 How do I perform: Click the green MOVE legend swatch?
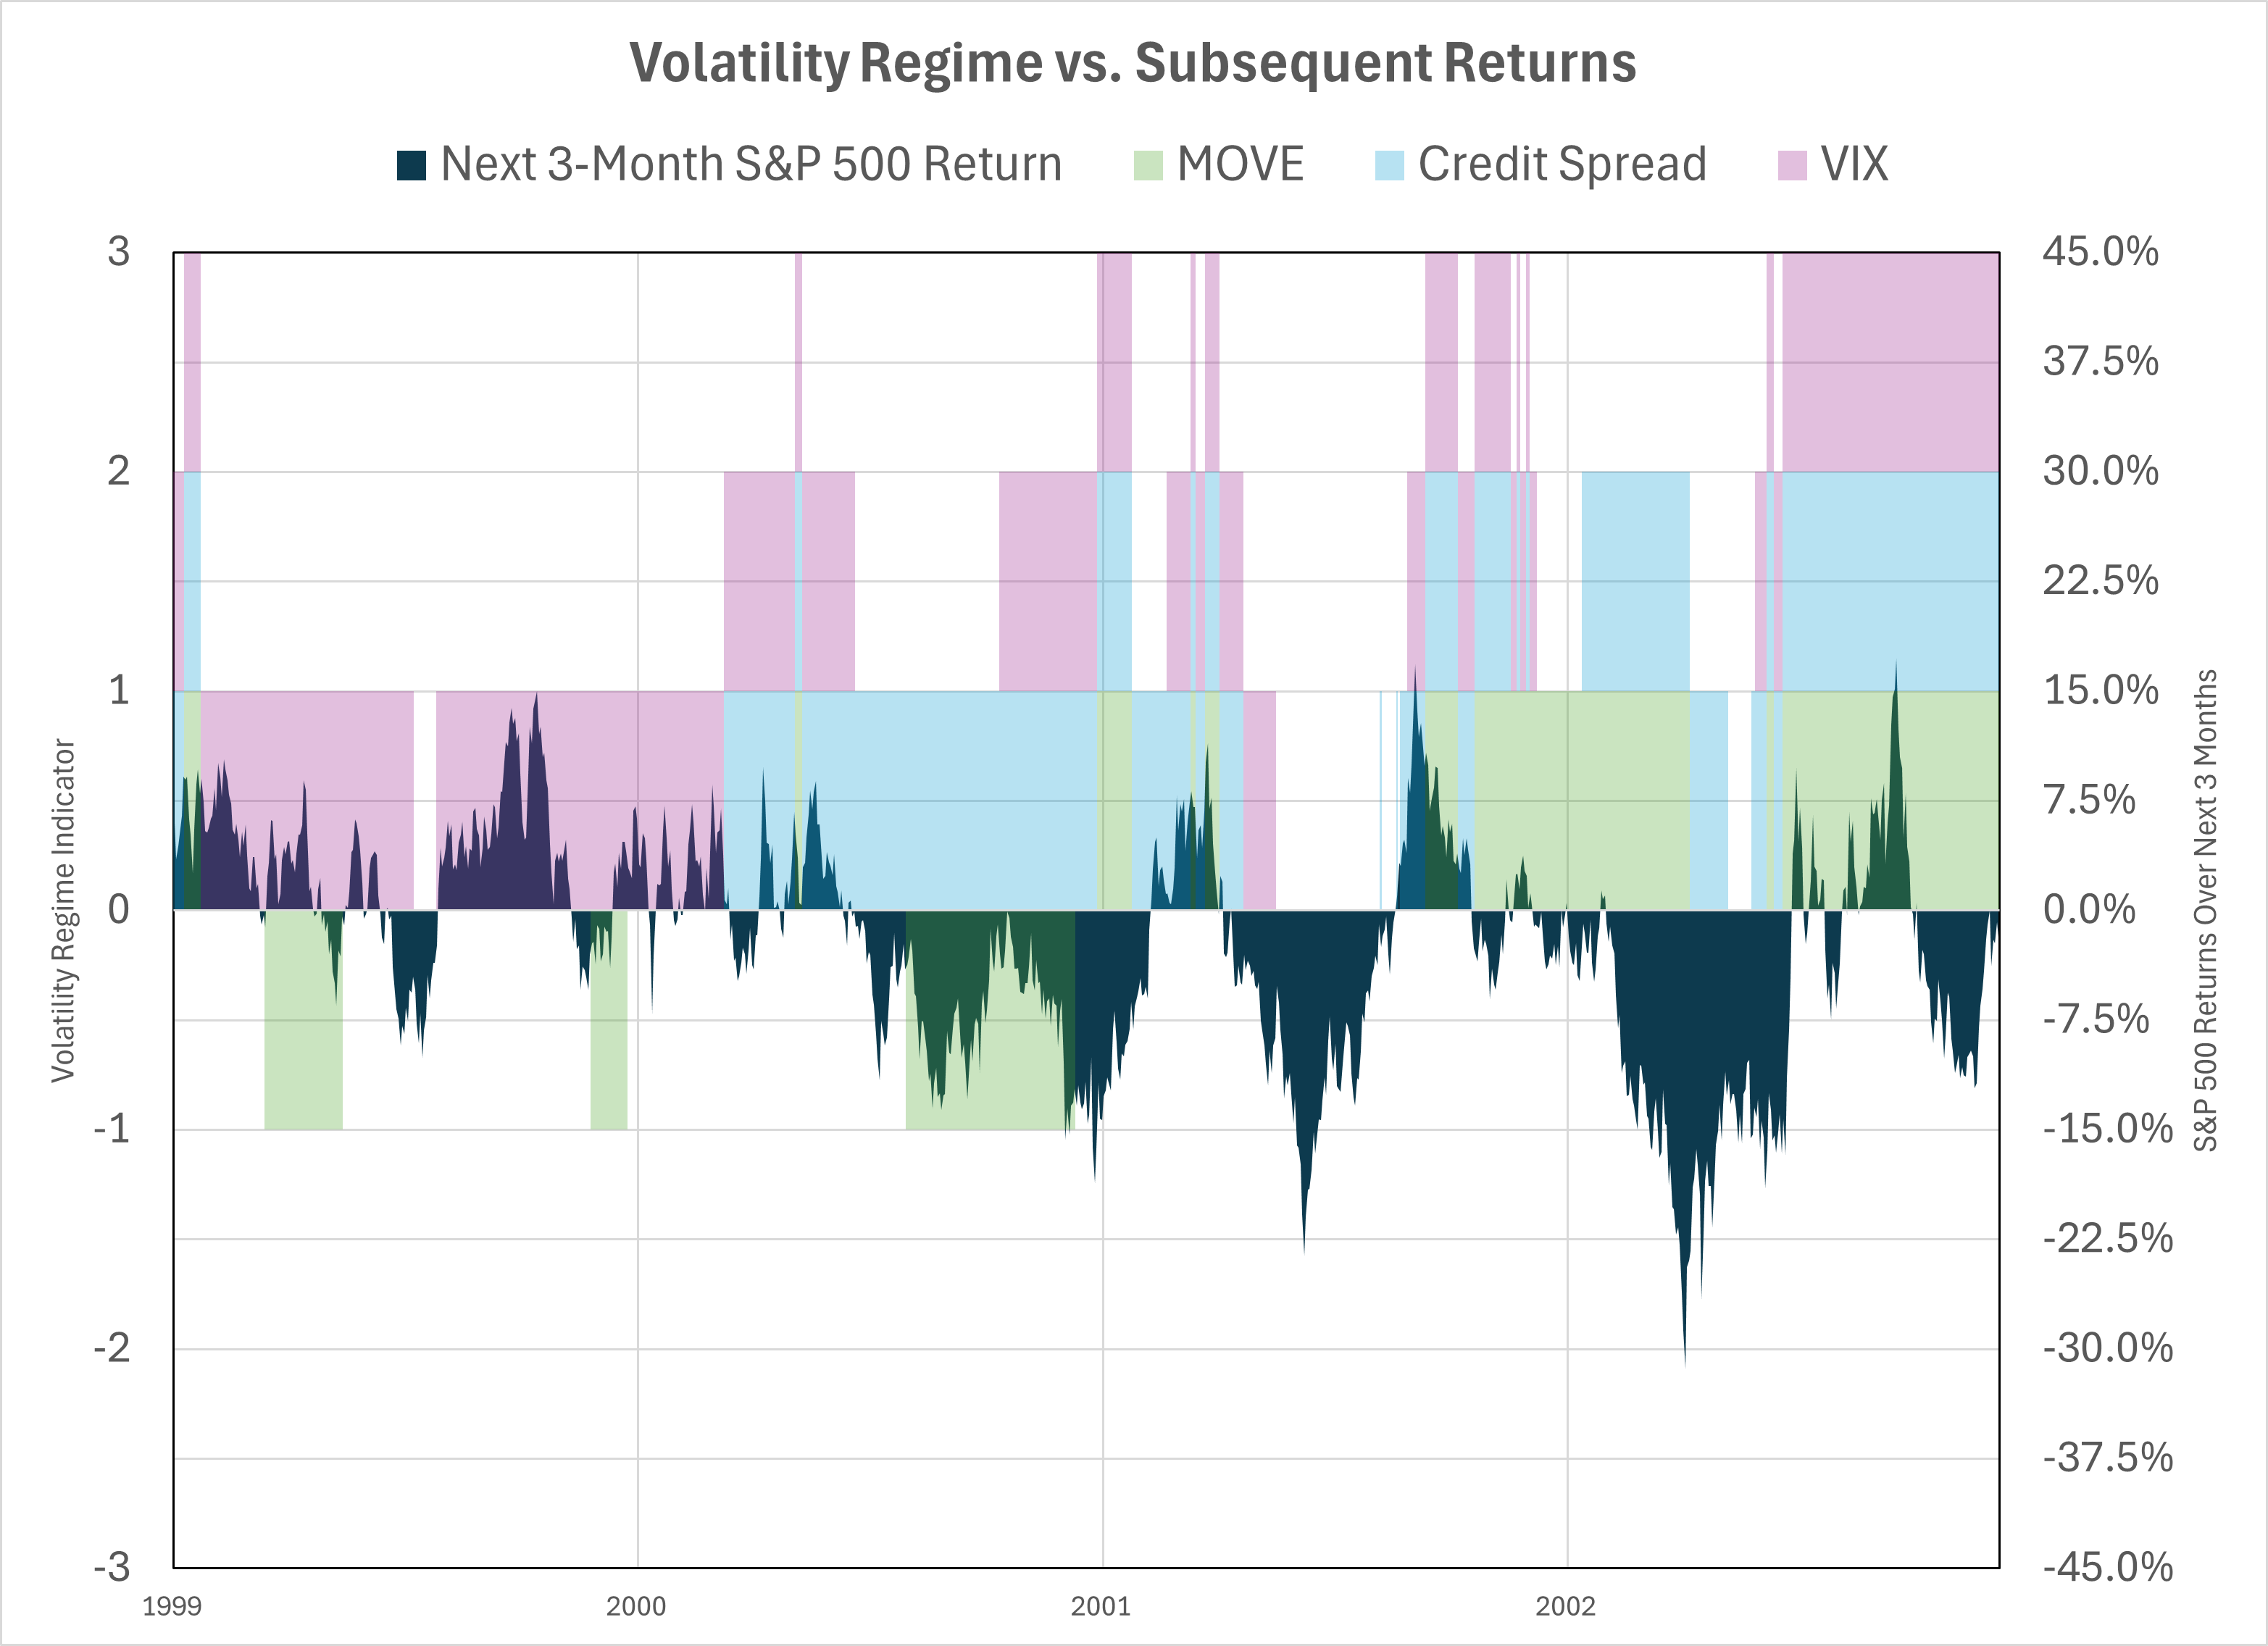point(1148,165)
